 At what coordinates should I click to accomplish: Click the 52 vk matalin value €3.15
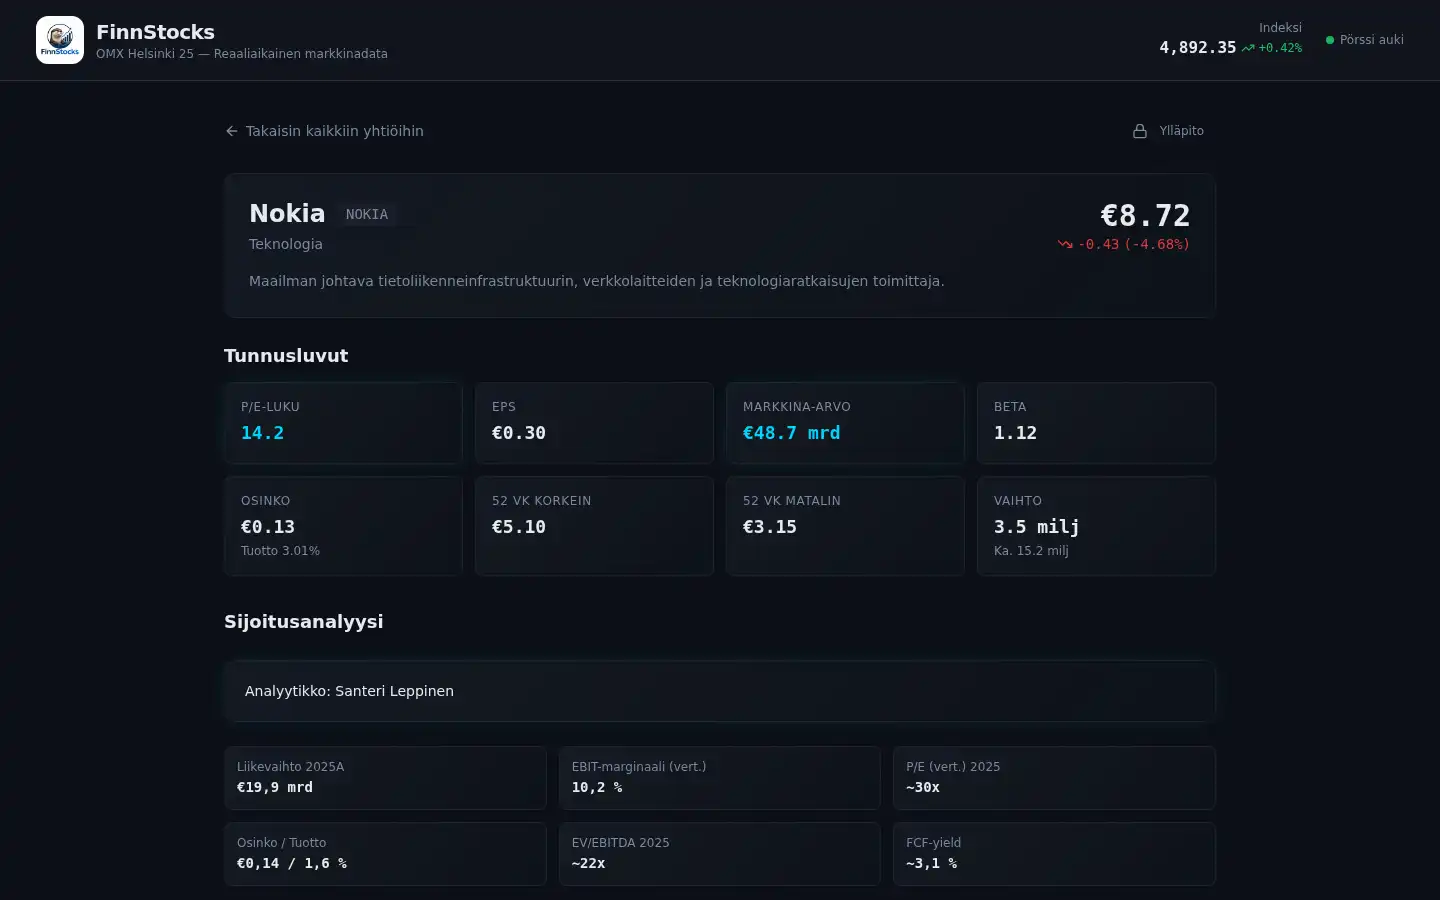point(770,527)
